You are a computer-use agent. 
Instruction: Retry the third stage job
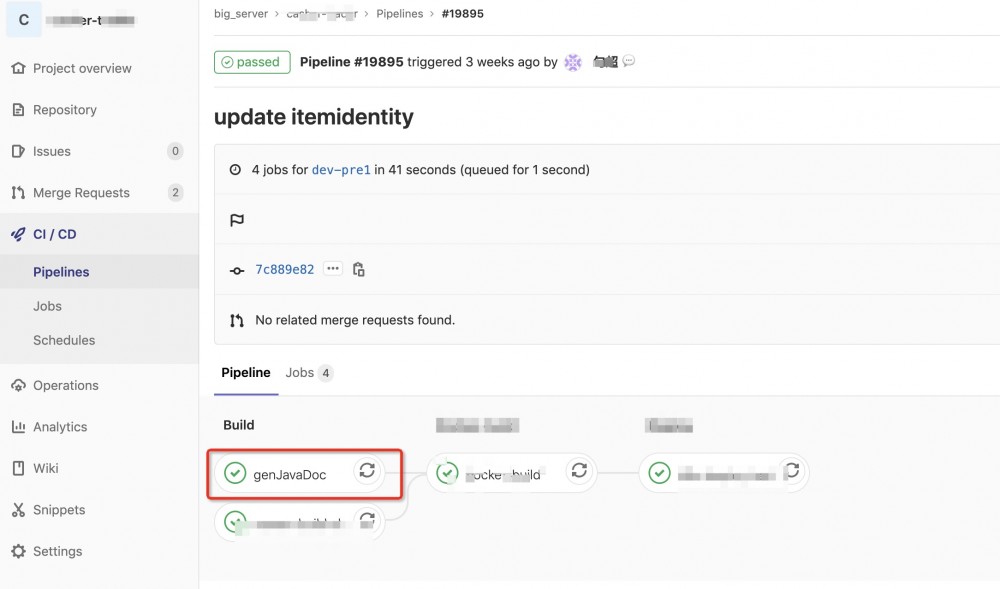(791, 471)
